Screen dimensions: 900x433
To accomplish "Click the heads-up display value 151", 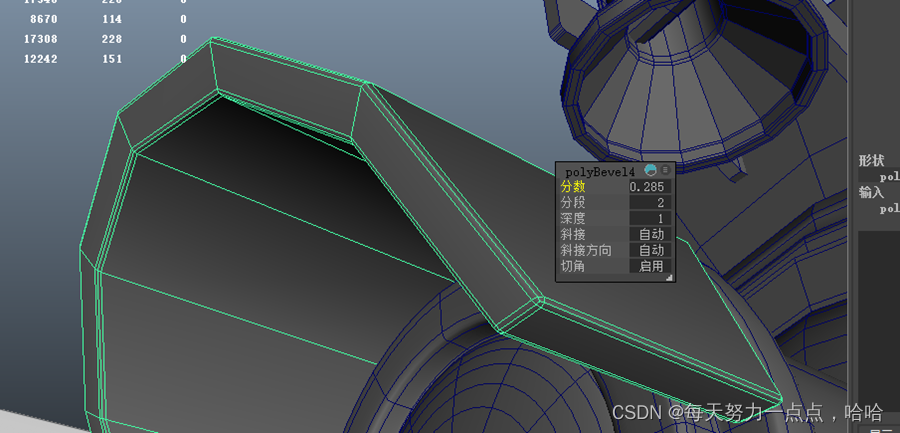I will 112,59.
